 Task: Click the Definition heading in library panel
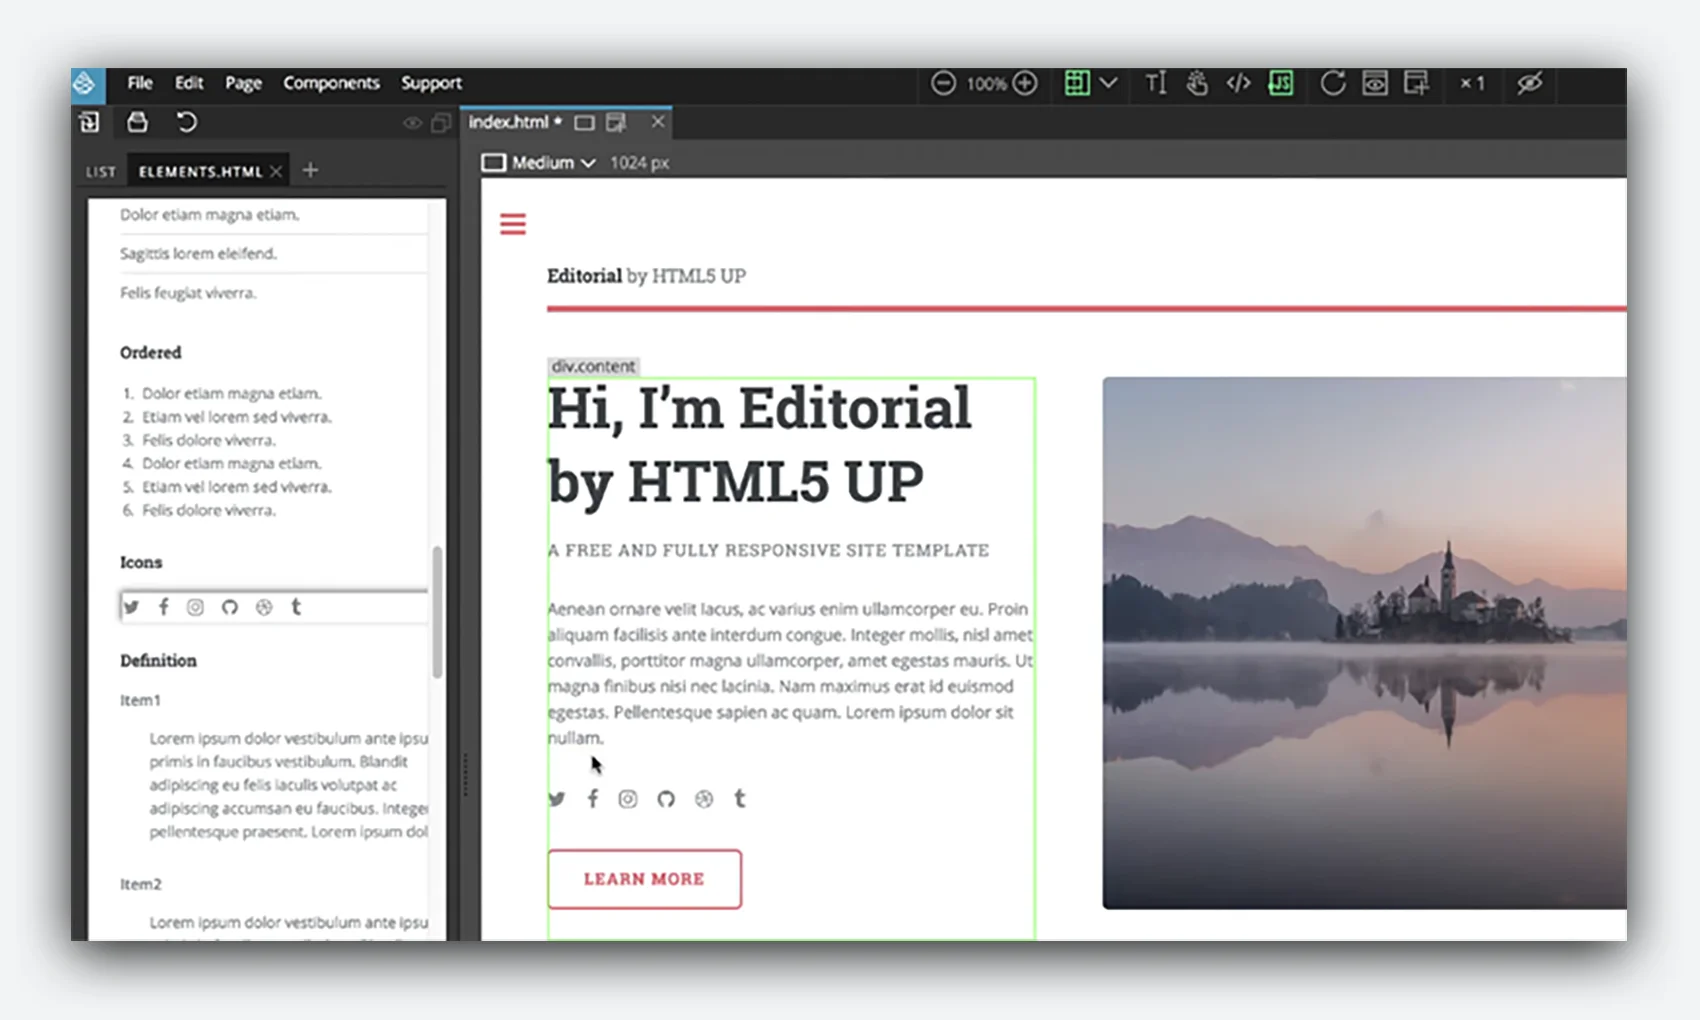click(158, 661)
